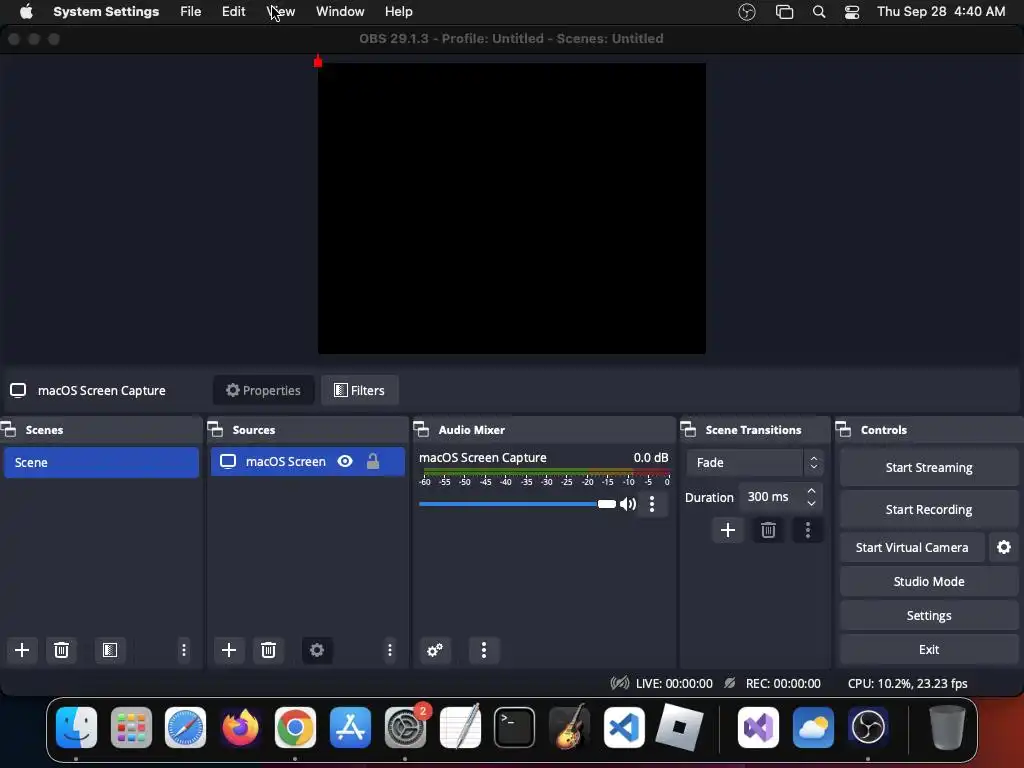Open Audio Mixer panel three-dot menu
This screenshot has height=768, width=1024.
click(484, 650)
